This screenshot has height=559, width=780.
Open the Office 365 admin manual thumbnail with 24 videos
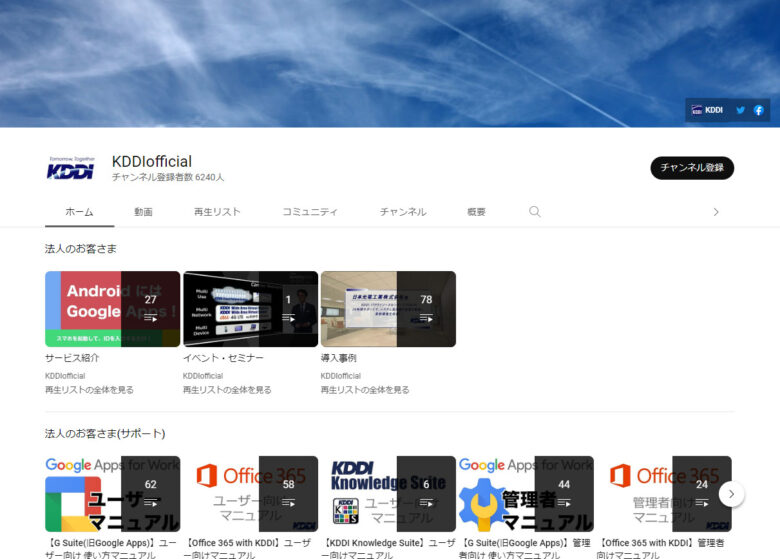pos(664,494)
